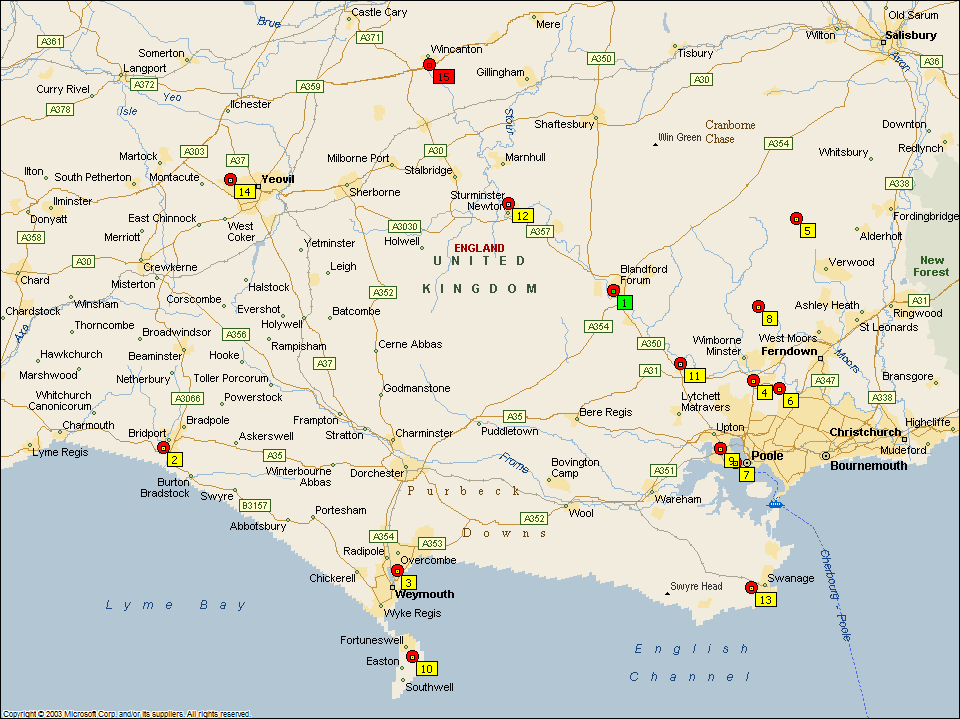Click marker 3 at Weymouth
The width and height of the screenshot is (960, 719).
coord(408,582)
